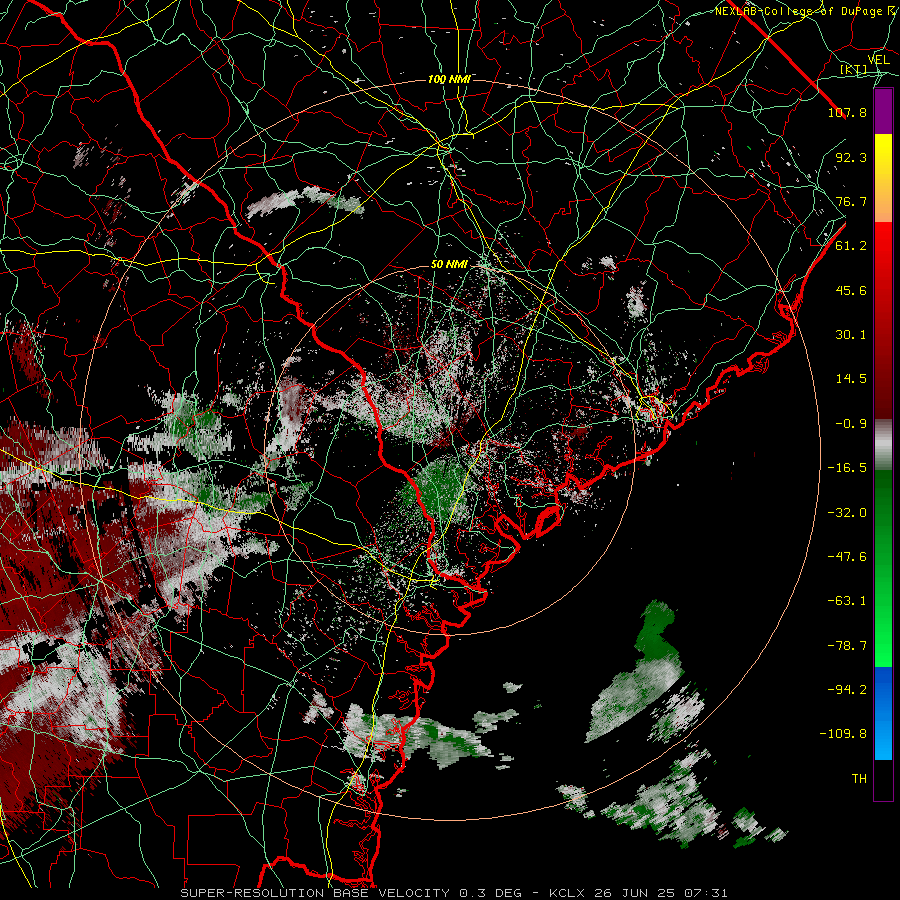Click the 92.3 velocity scale value

click(851, 157)
